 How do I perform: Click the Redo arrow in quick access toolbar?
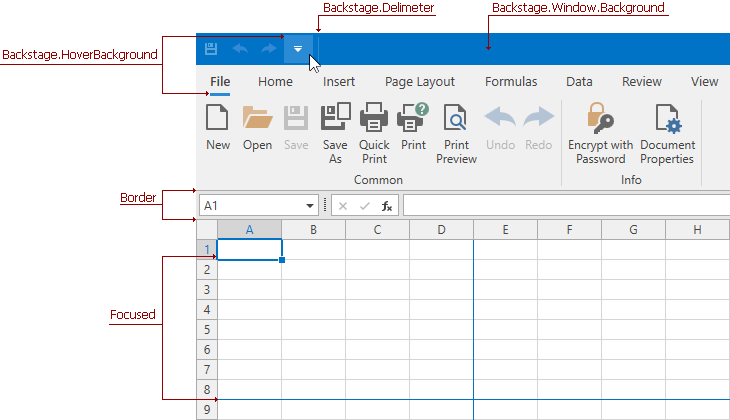point(269,48)
